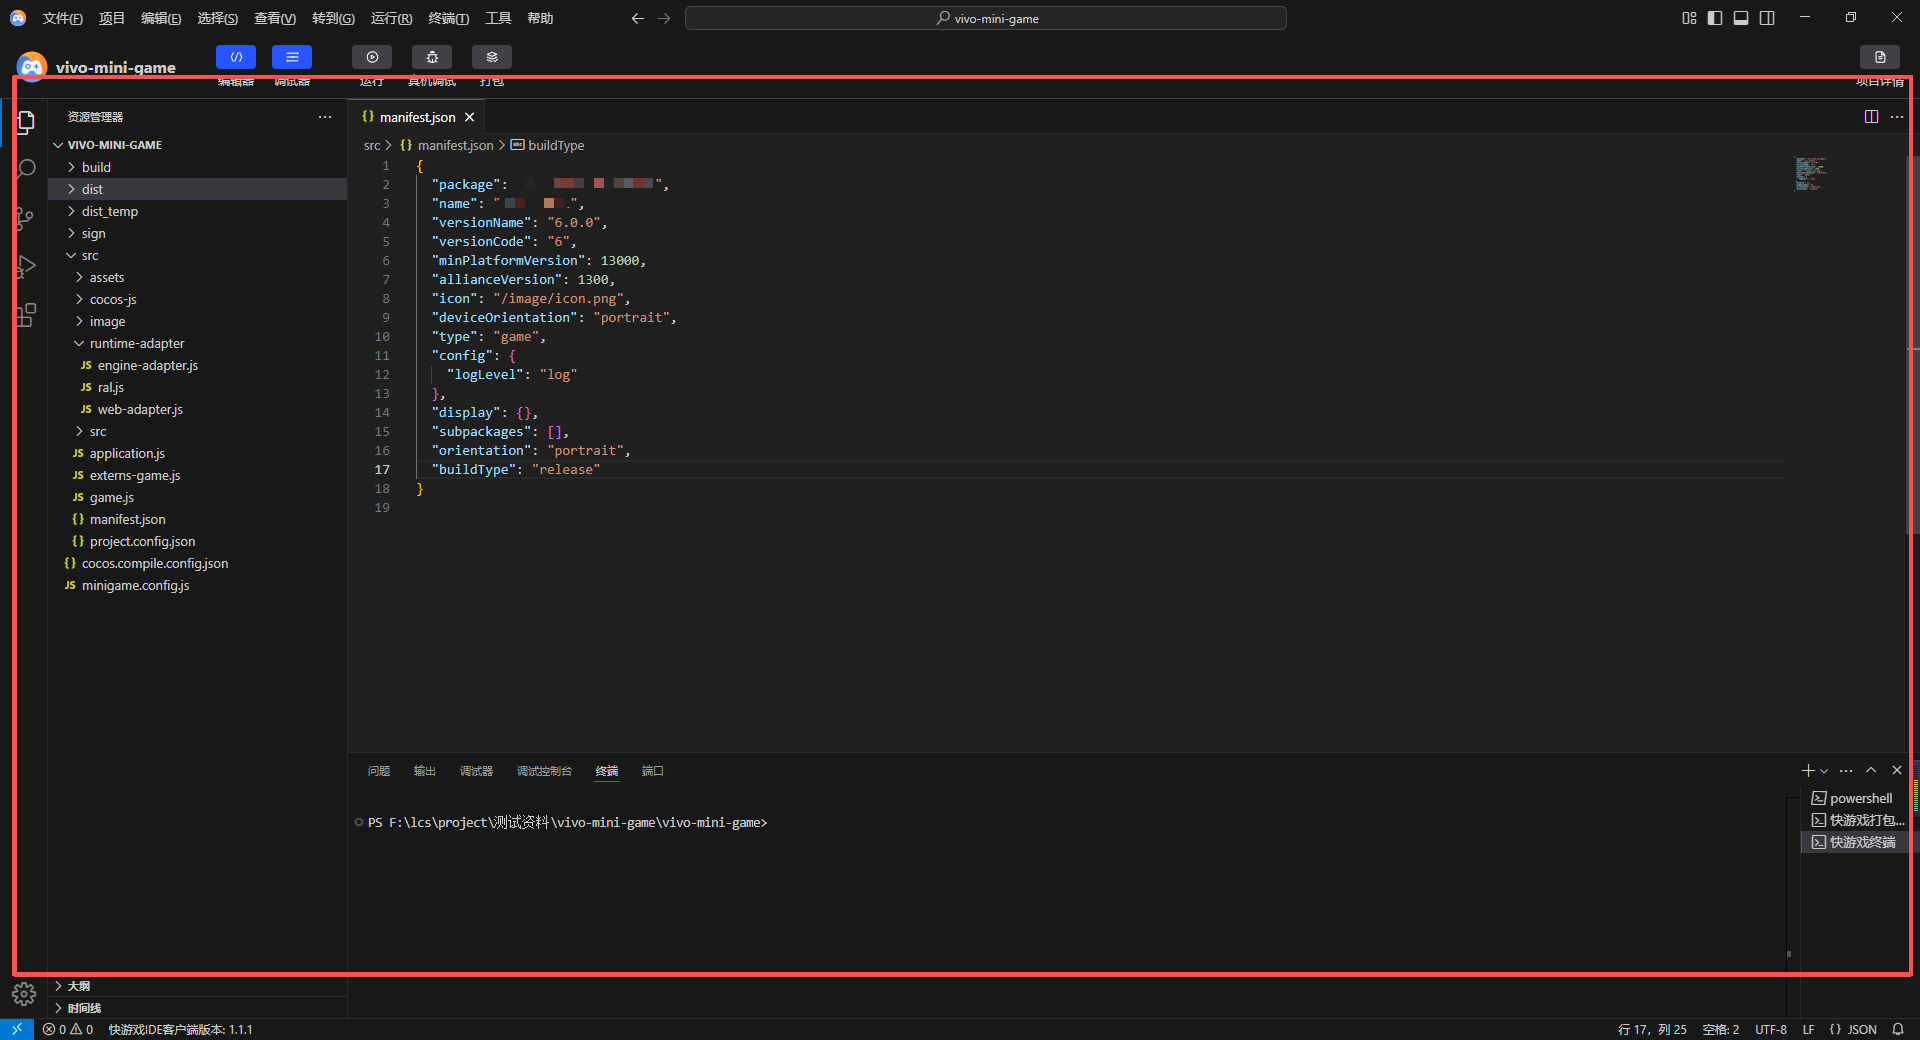The image size is (1920, 1040).
Task: Split the editor to the right
Action: 1871,117
